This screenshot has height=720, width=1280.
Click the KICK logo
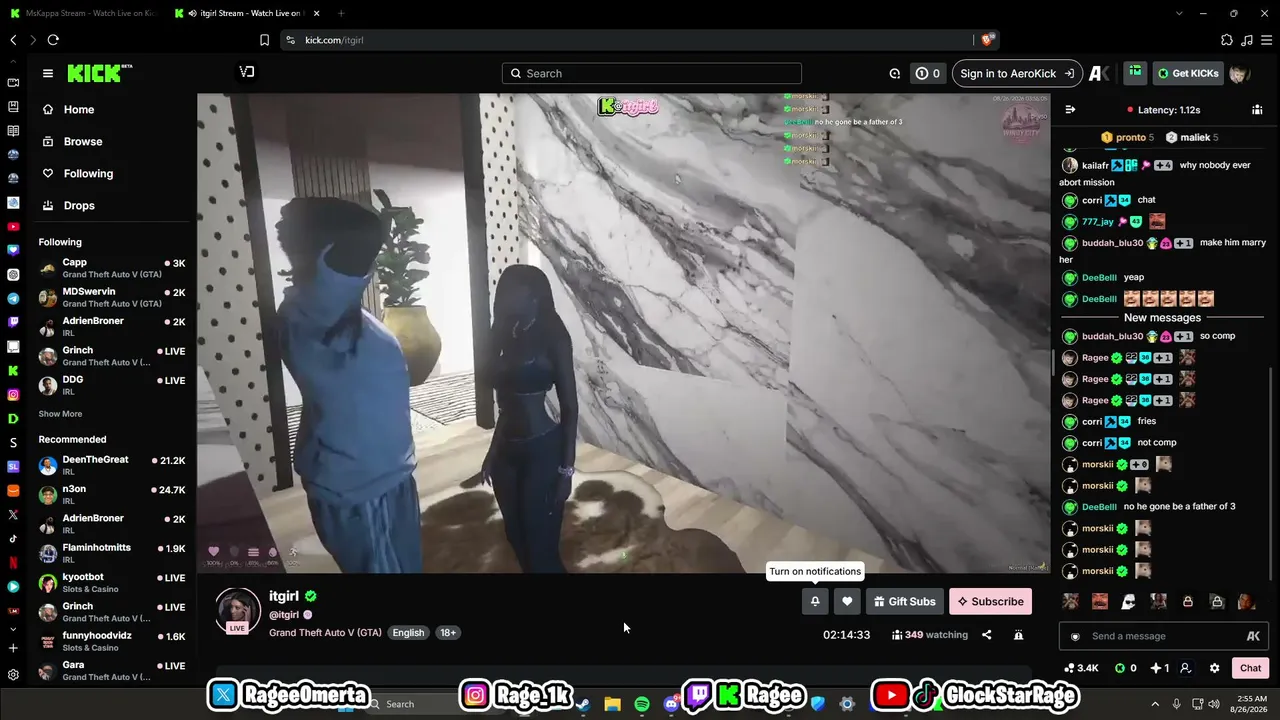(x=99, y=73)
